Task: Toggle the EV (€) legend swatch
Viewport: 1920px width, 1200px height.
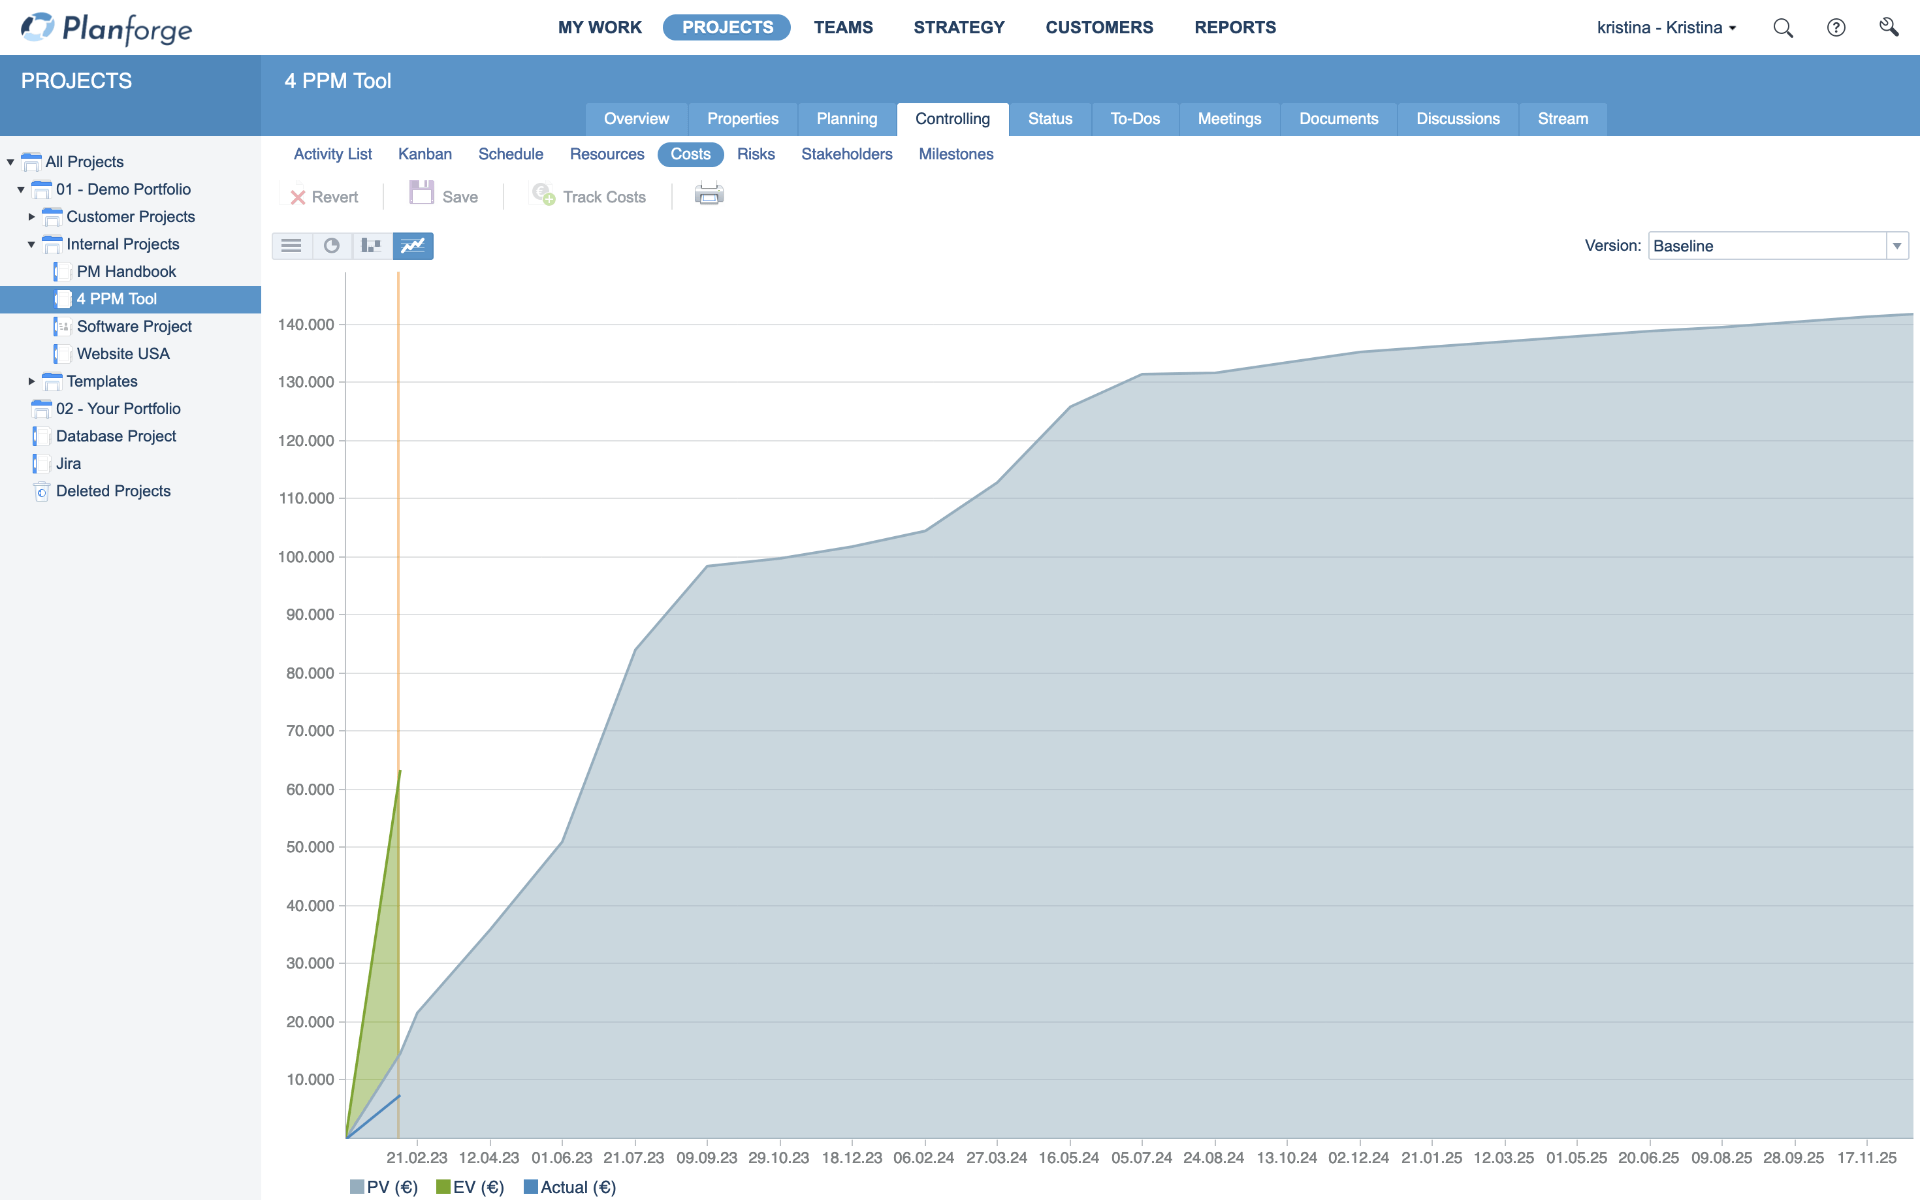Action: (443, 1187)
